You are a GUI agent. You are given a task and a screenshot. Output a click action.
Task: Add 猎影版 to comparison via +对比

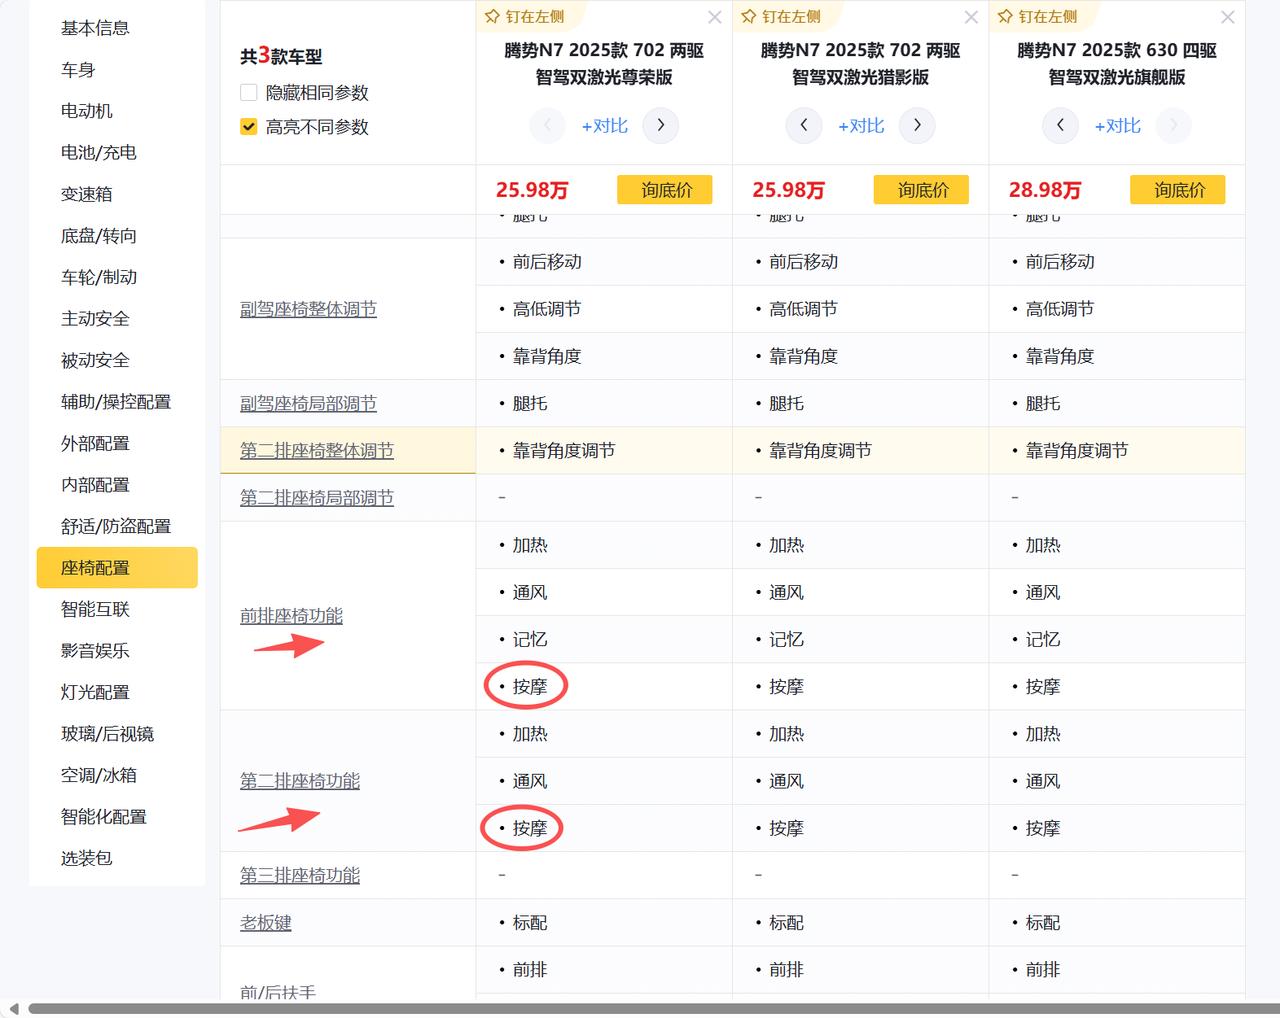pyautogui.click(x=861, y=126)
